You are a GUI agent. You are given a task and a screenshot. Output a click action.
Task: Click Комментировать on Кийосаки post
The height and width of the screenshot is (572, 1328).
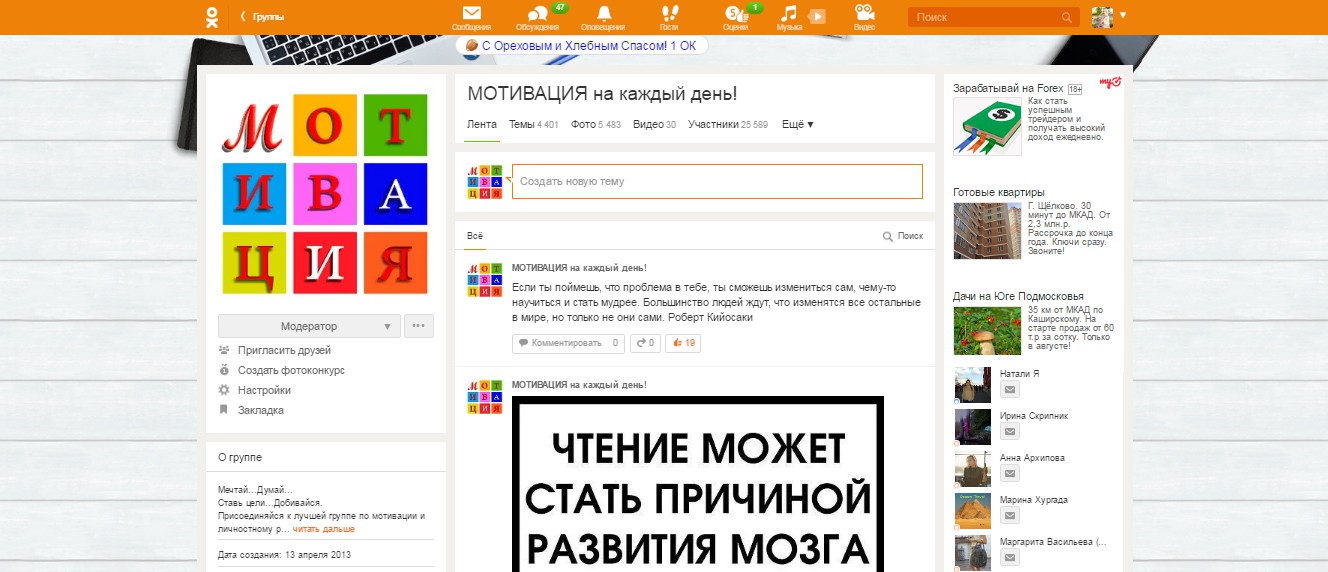tap(568, 343)
